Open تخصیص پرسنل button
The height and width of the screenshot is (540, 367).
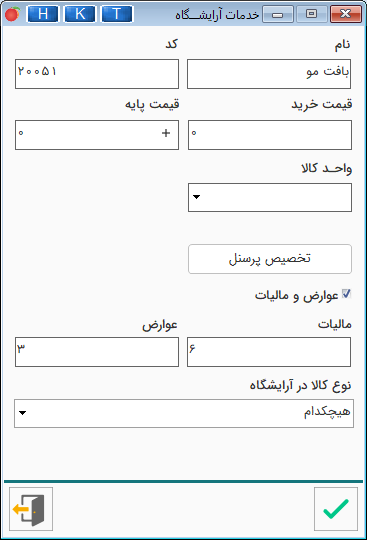coord(270,259)
